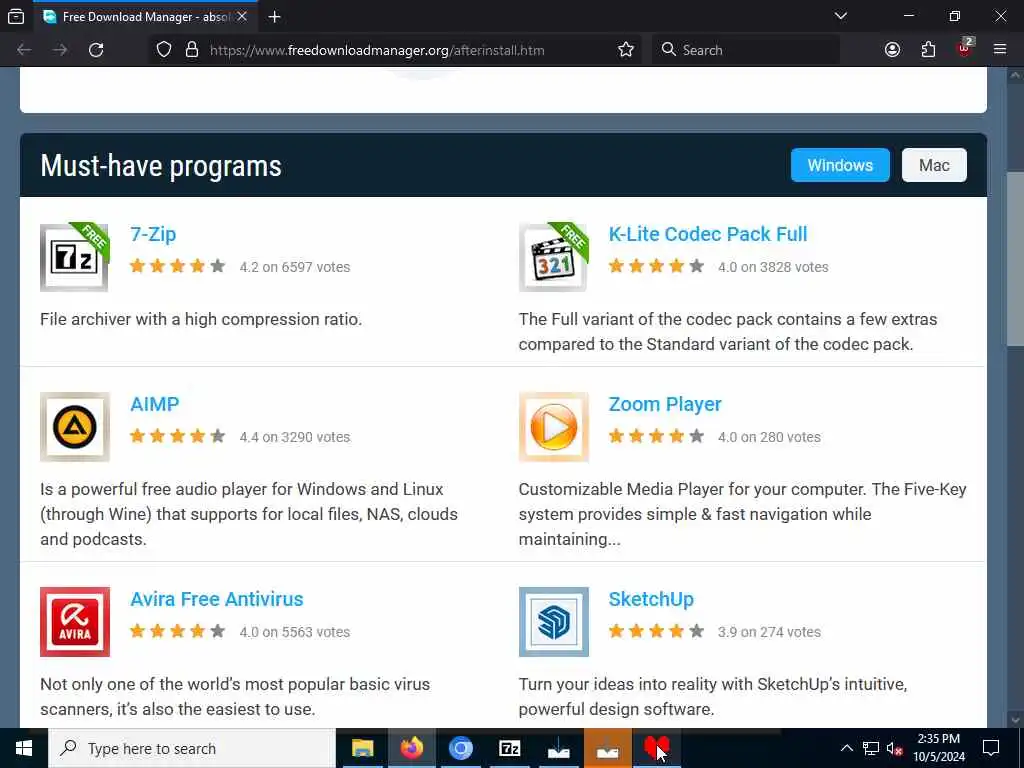This screenshot has width=1024, height=768.
Task: Click the Zoom Player icon
Action: 553,427
